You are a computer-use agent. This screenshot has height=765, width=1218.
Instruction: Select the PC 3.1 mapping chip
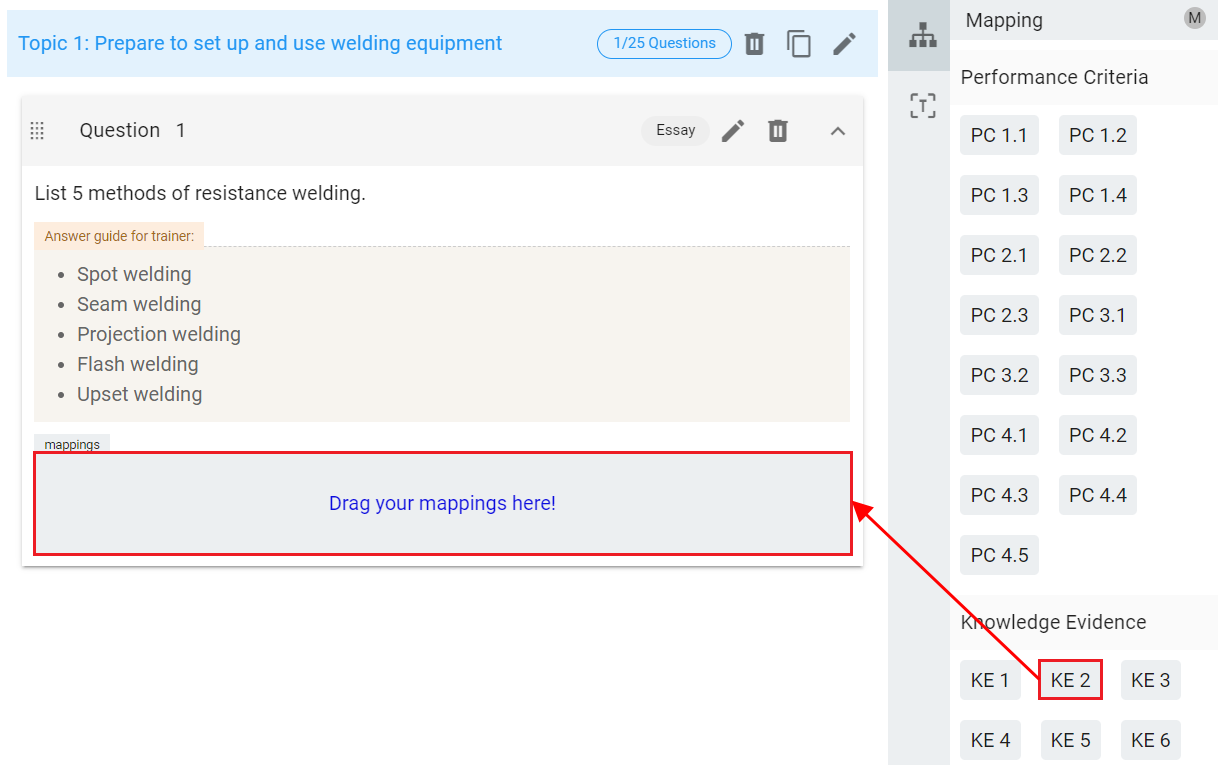coord(1098,315)
